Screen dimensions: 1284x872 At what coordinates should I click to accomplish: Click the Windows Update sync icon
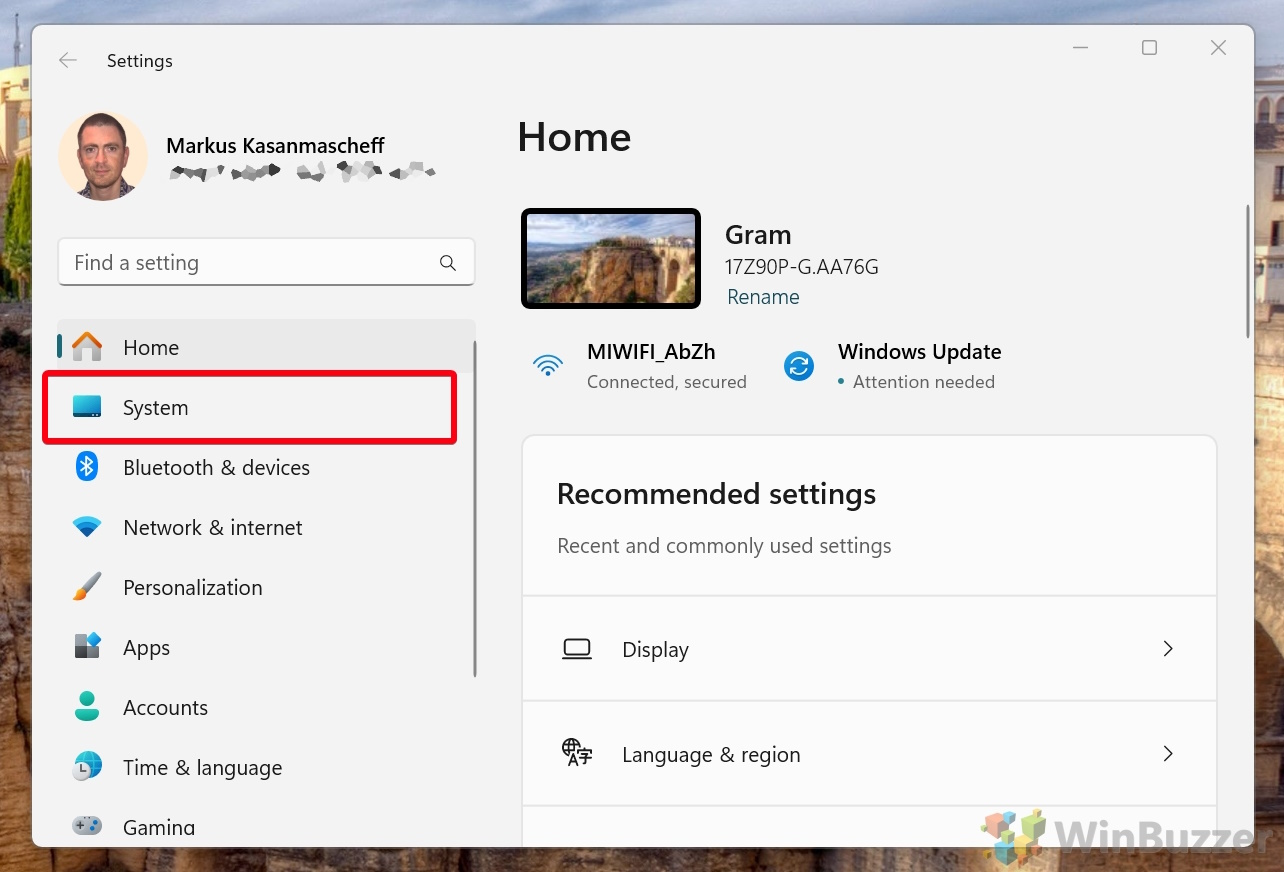[799, 366]
